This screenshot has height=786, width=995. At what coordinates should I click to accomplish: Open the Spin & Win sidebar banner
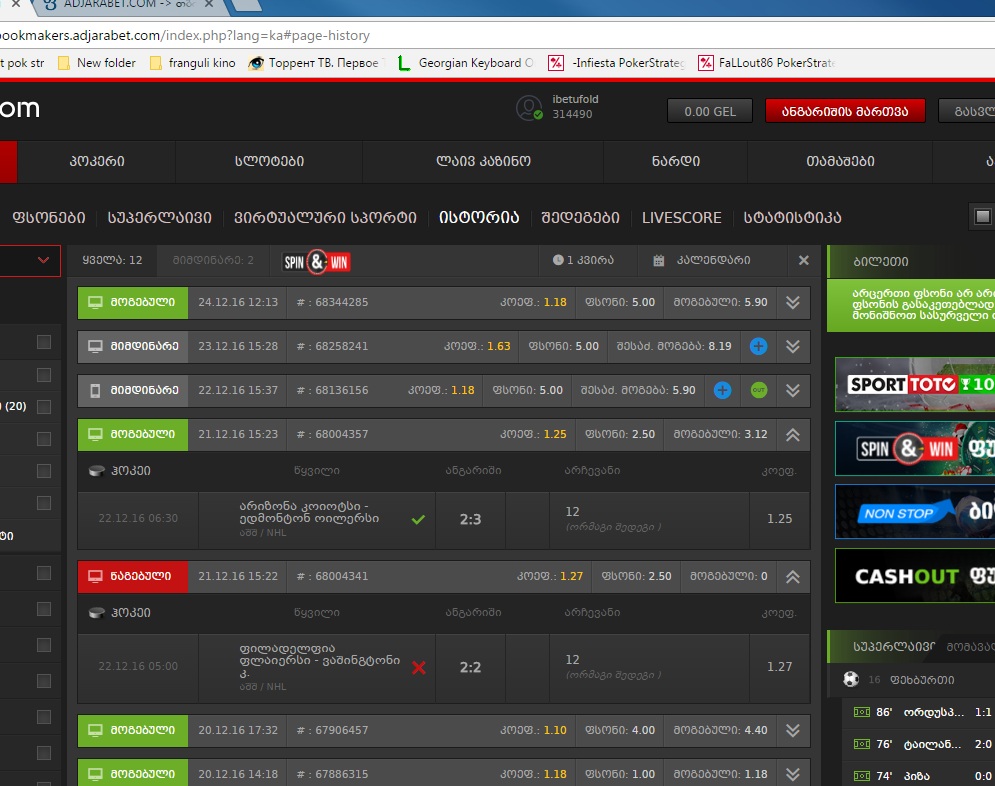pyautogui.click(x=915, y=449)
